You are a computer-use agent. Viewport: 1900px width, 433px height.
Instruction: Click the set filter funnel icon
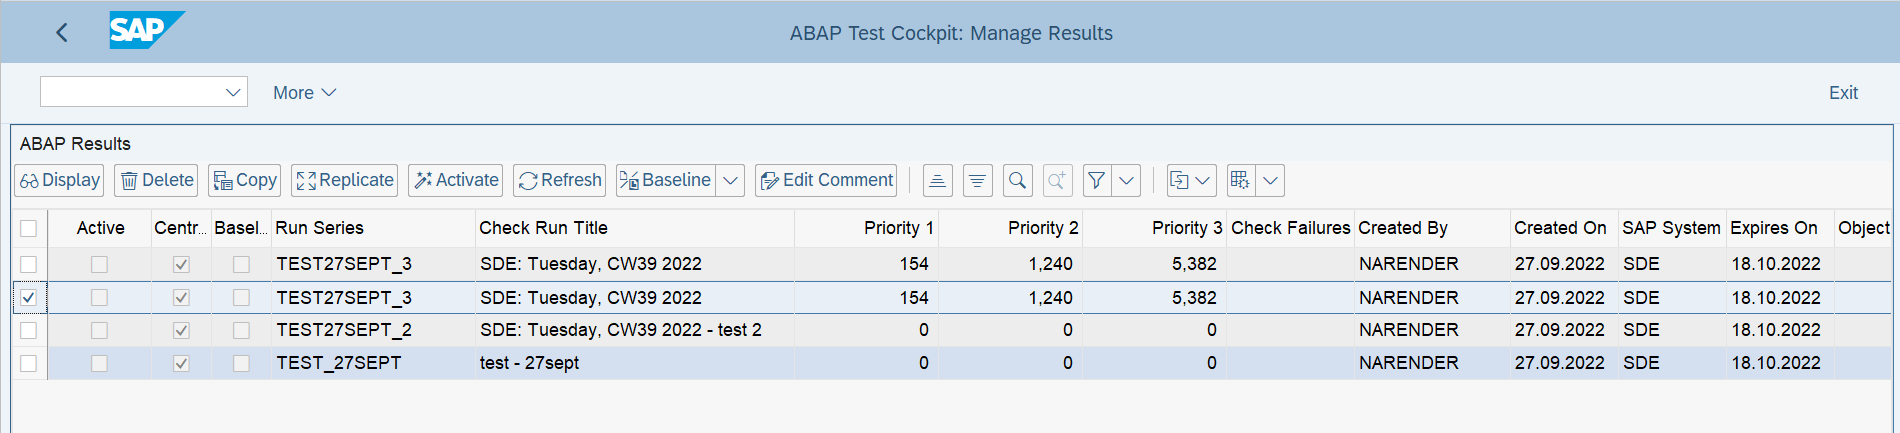pos(1097,180)
